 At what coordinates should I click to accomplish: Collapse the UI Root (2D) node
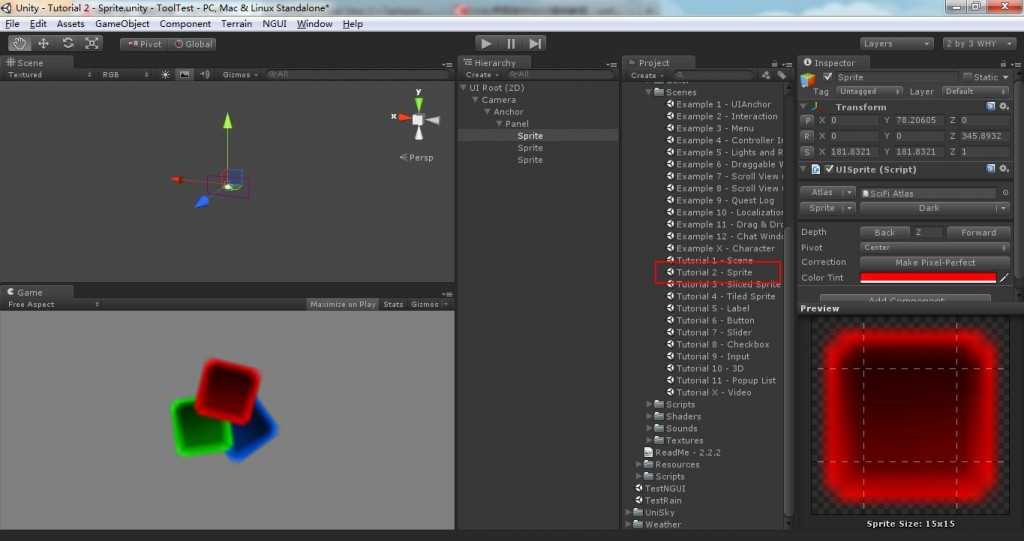(464, 88)
